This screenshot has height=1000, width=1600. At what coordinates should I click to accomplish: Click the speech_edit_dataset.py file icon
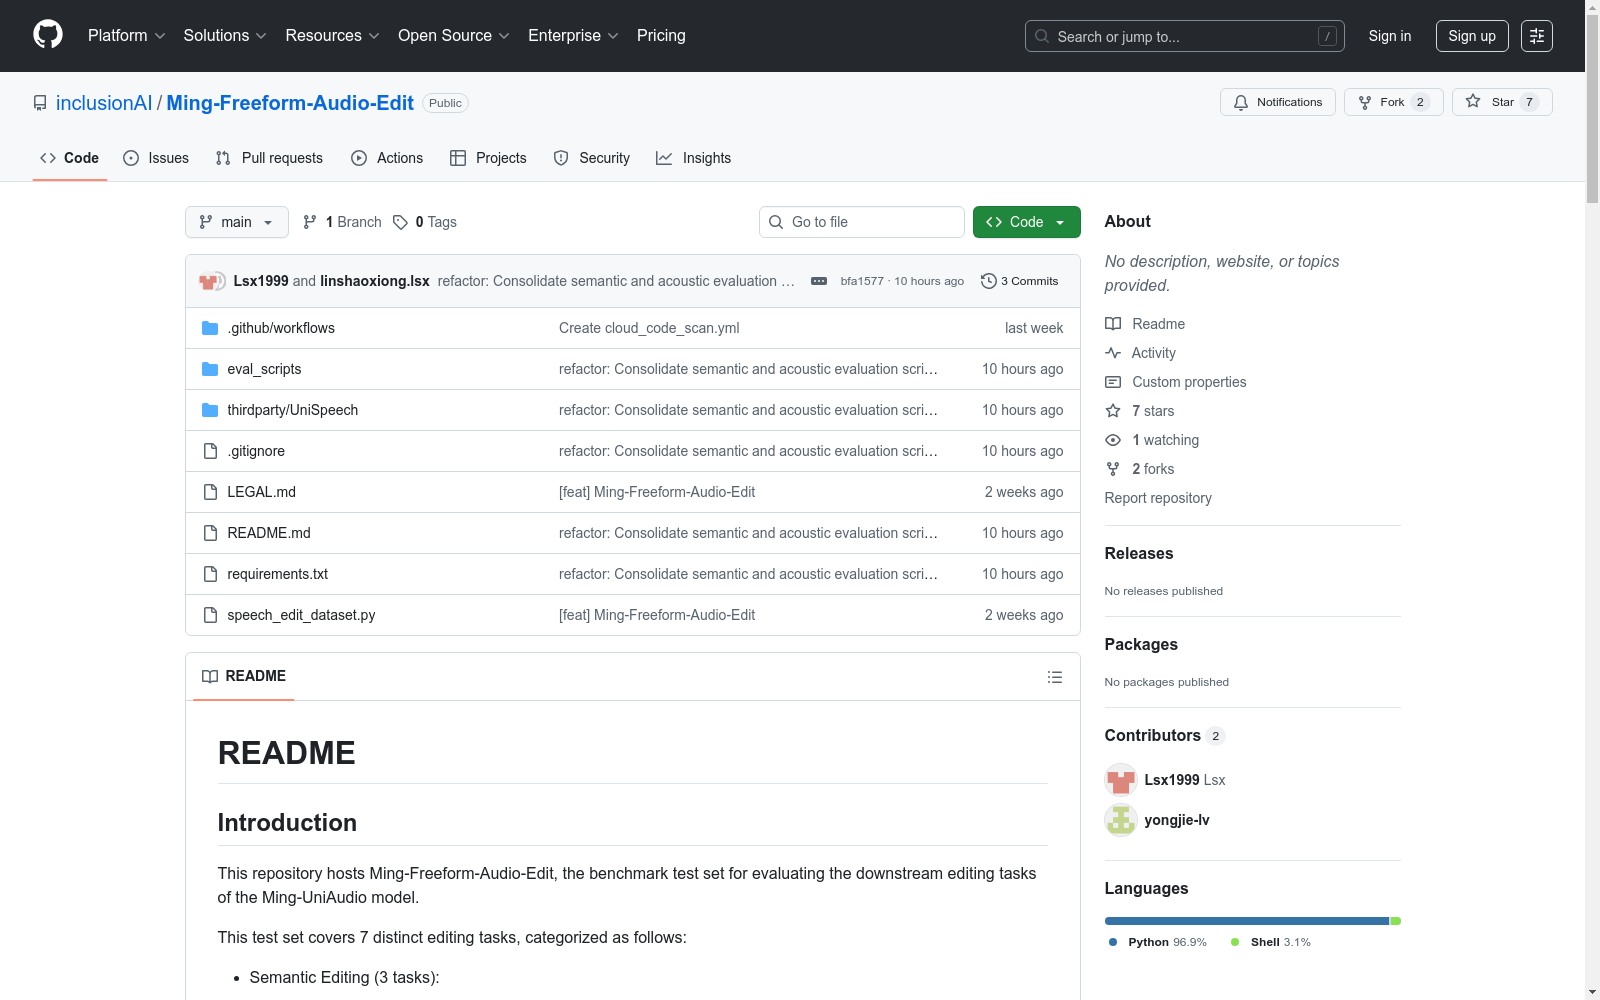click(210, 615)
